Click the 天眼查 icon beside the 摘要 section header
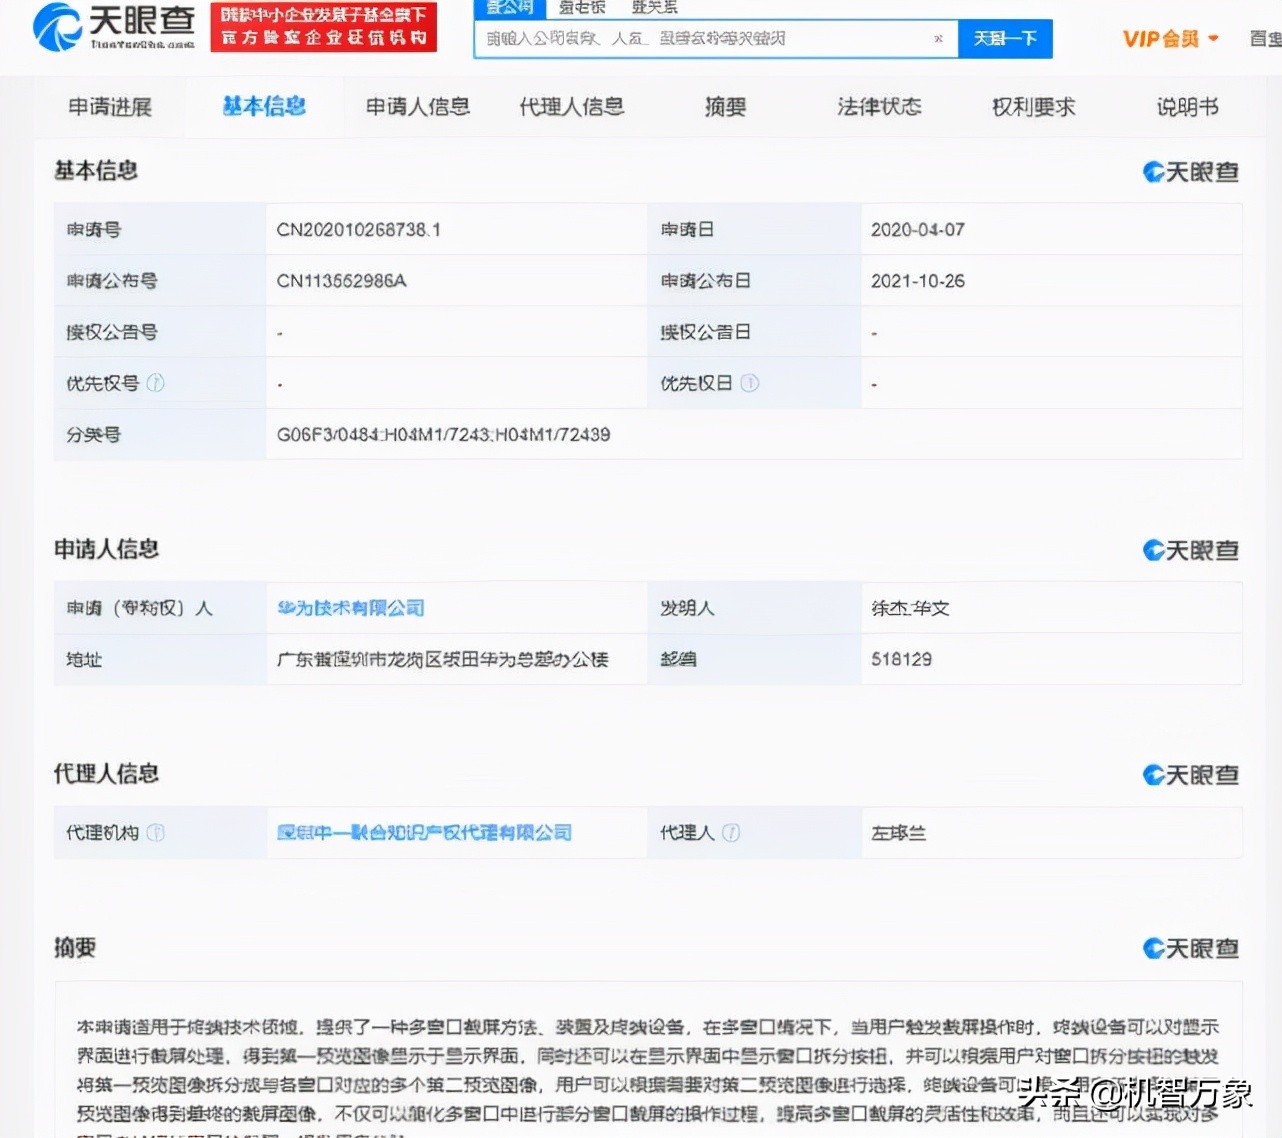The width and height of the screenshot is (1282, 1138). coord(1190,947)
